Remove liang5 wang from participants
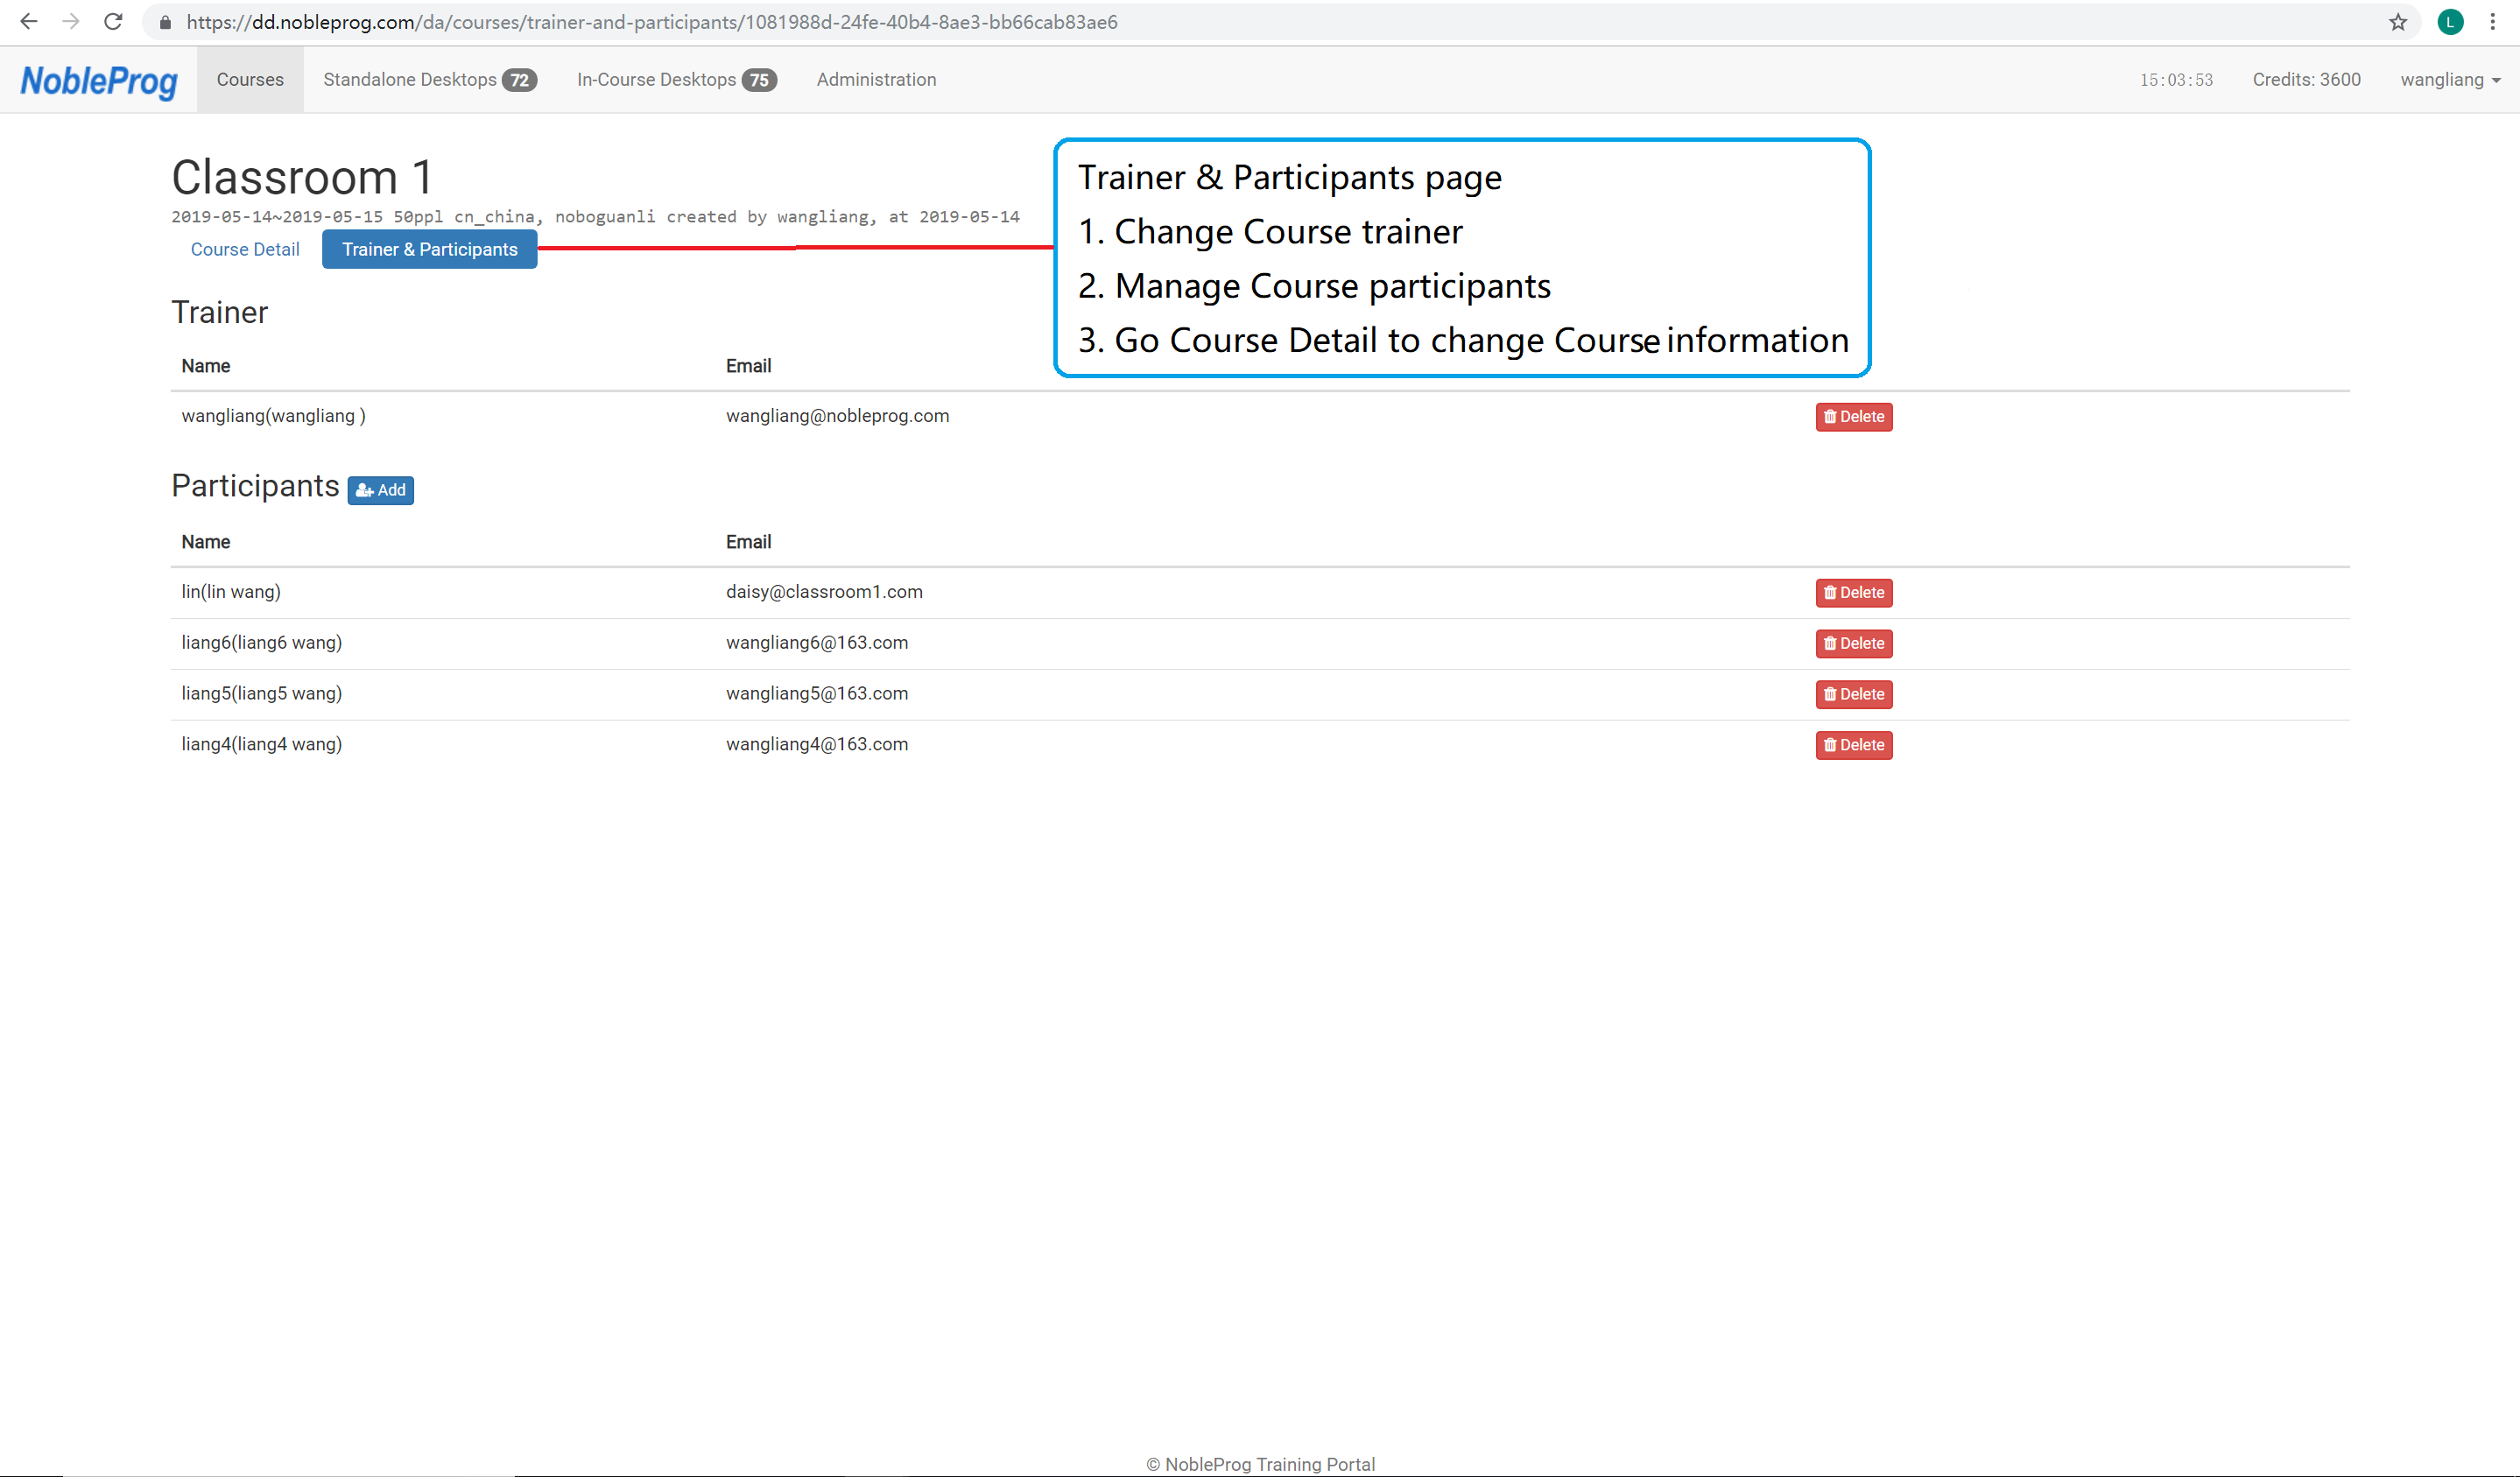 coord(1853,694)
